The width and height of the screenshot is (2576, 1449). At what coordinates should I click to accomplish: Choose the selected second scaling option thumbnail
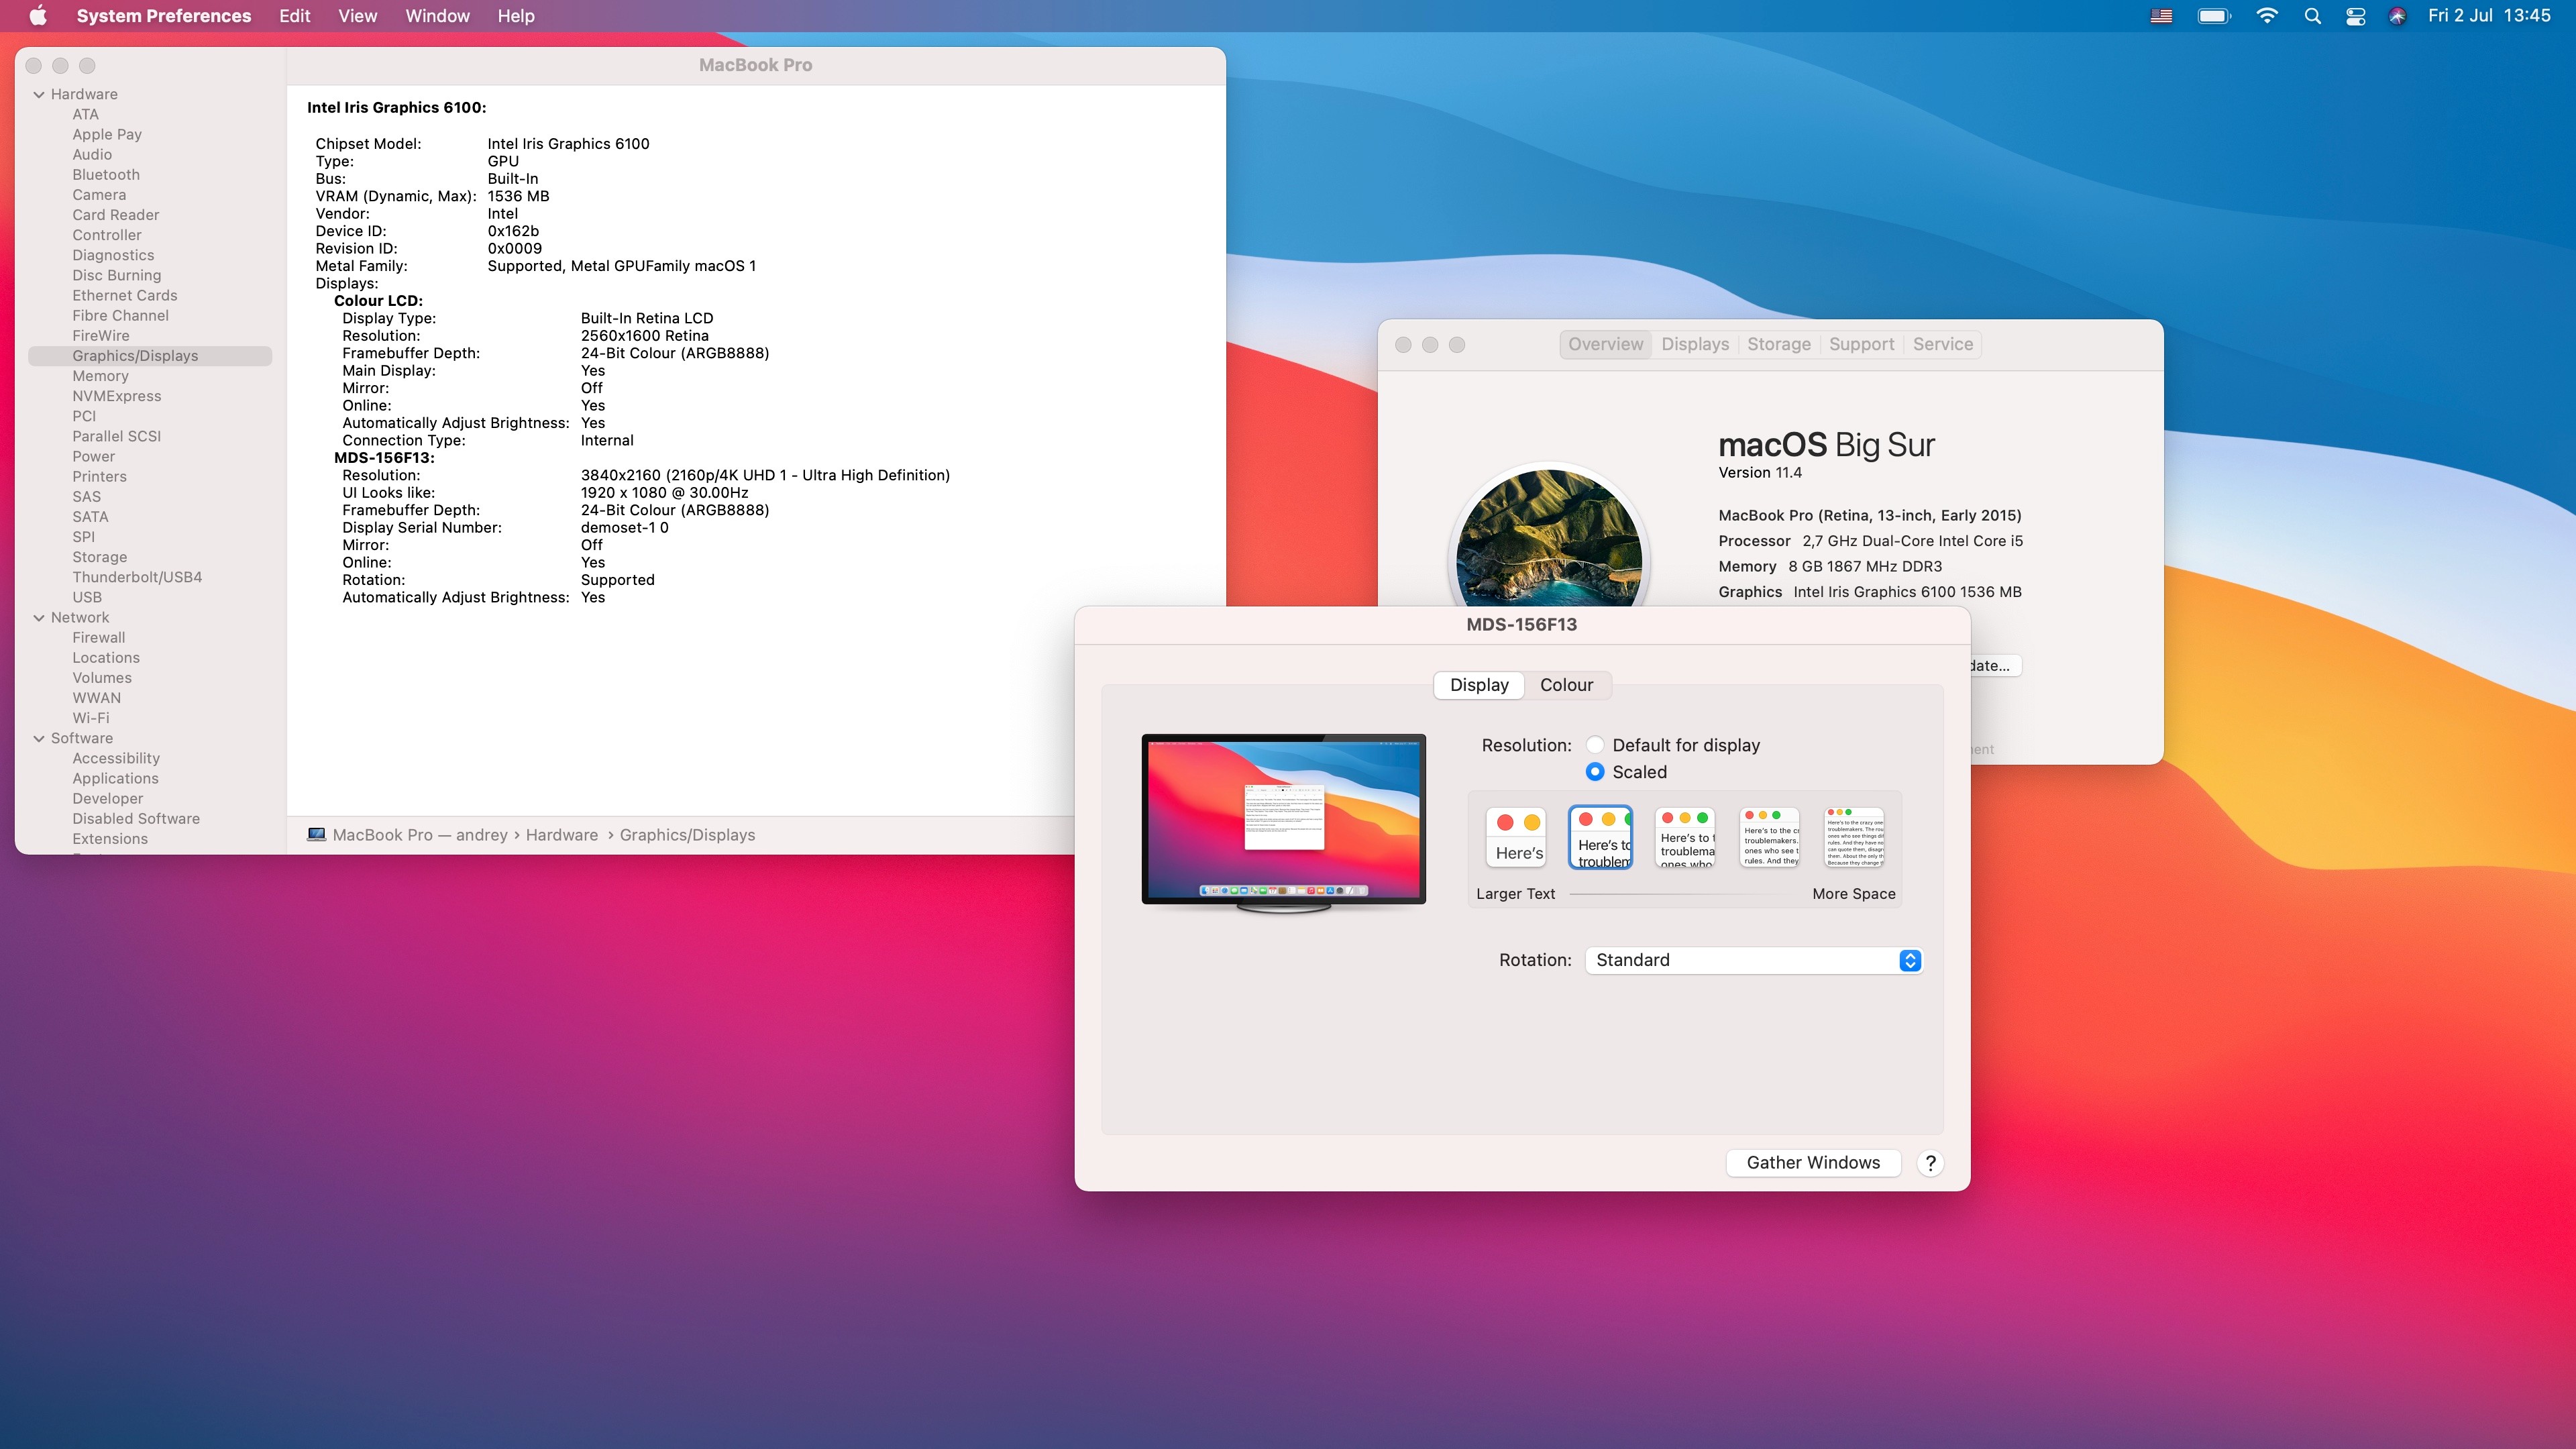pos(1601,837)
